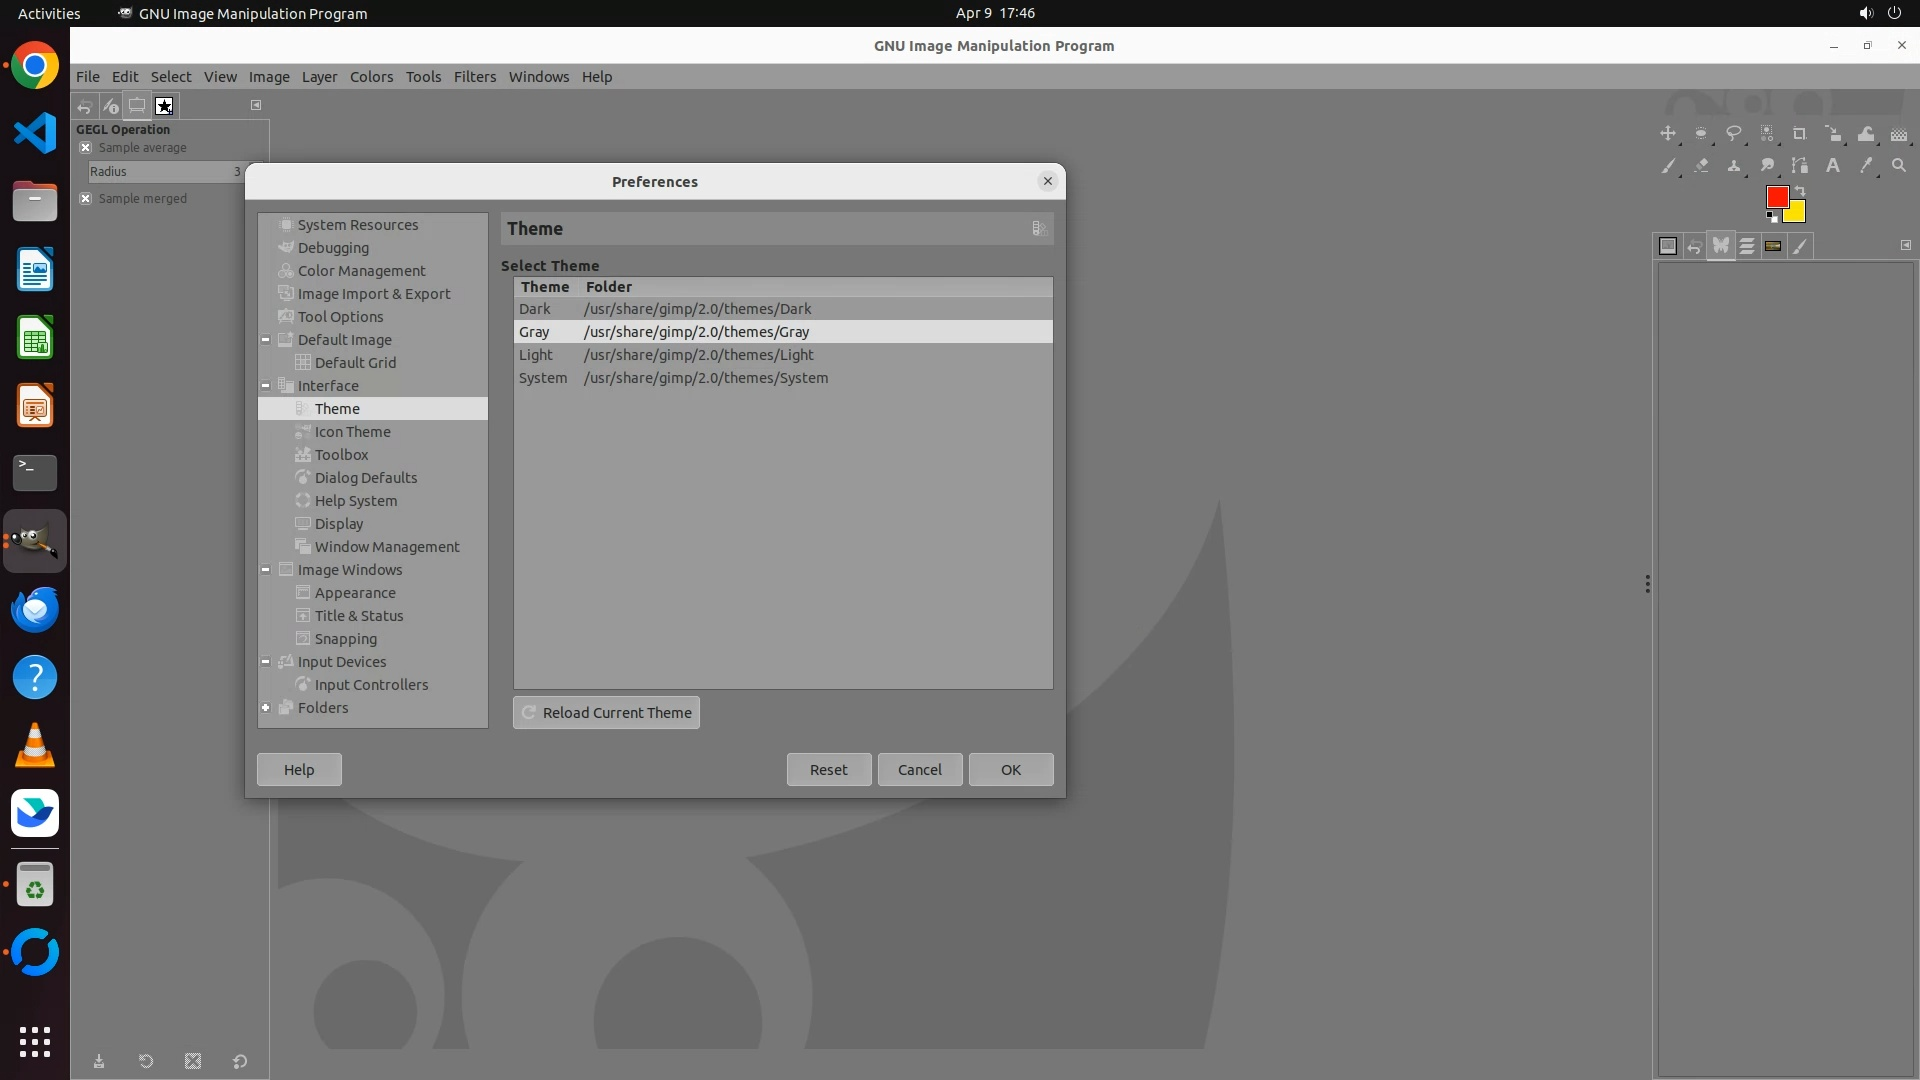Click the red foreground color swatch
The width and height of the screenshot is (1920, 1080).
pyautogui.click(x=1776, y=196)
